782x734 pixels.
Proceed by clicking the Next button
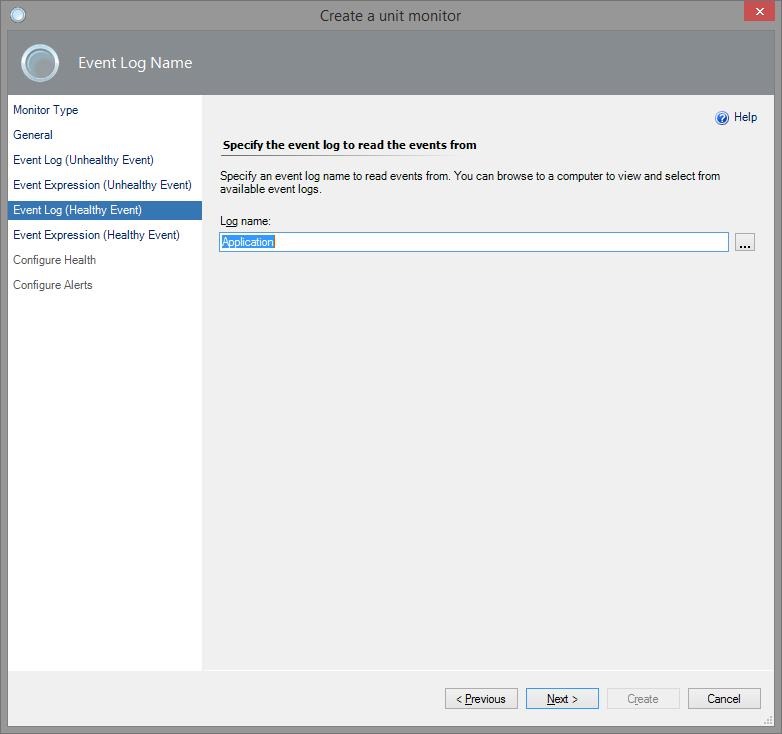[562, 699]
